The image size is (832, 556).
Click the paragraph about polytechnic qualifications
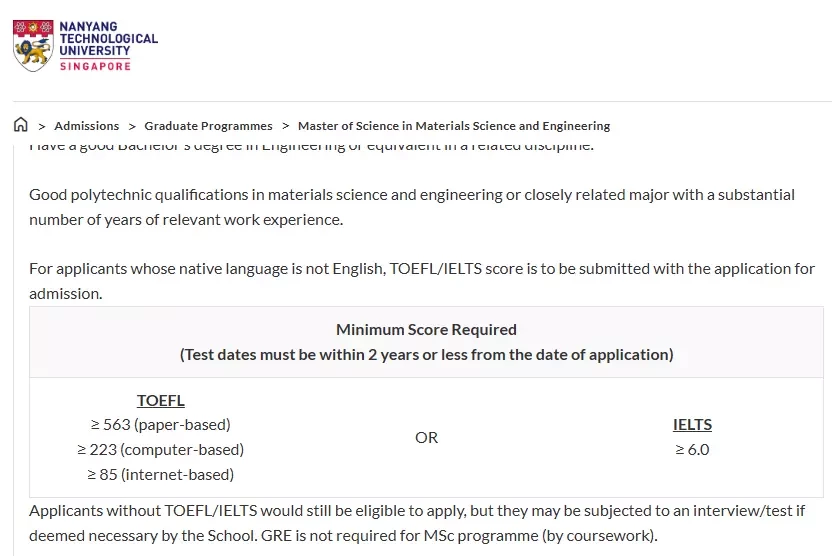pyautogui.click(x=412, y=207)
